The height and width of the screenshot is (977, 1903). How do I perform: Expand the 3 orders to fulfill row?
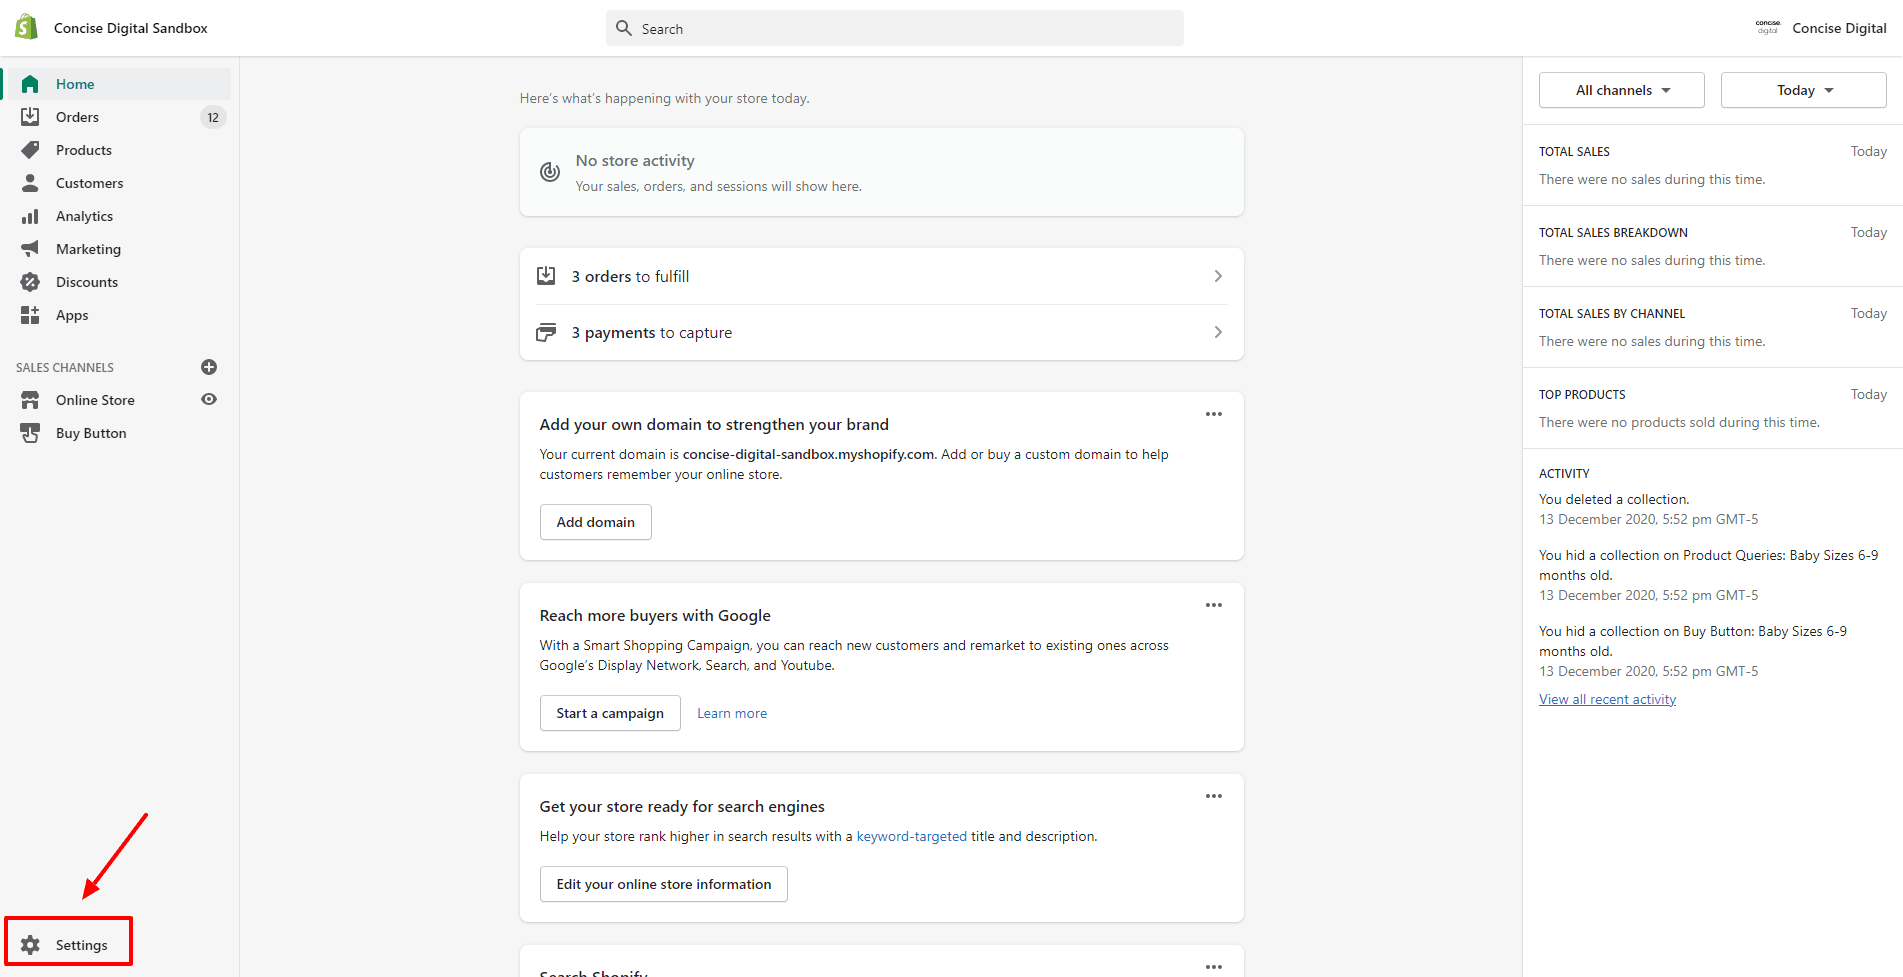pos(1218,276)
